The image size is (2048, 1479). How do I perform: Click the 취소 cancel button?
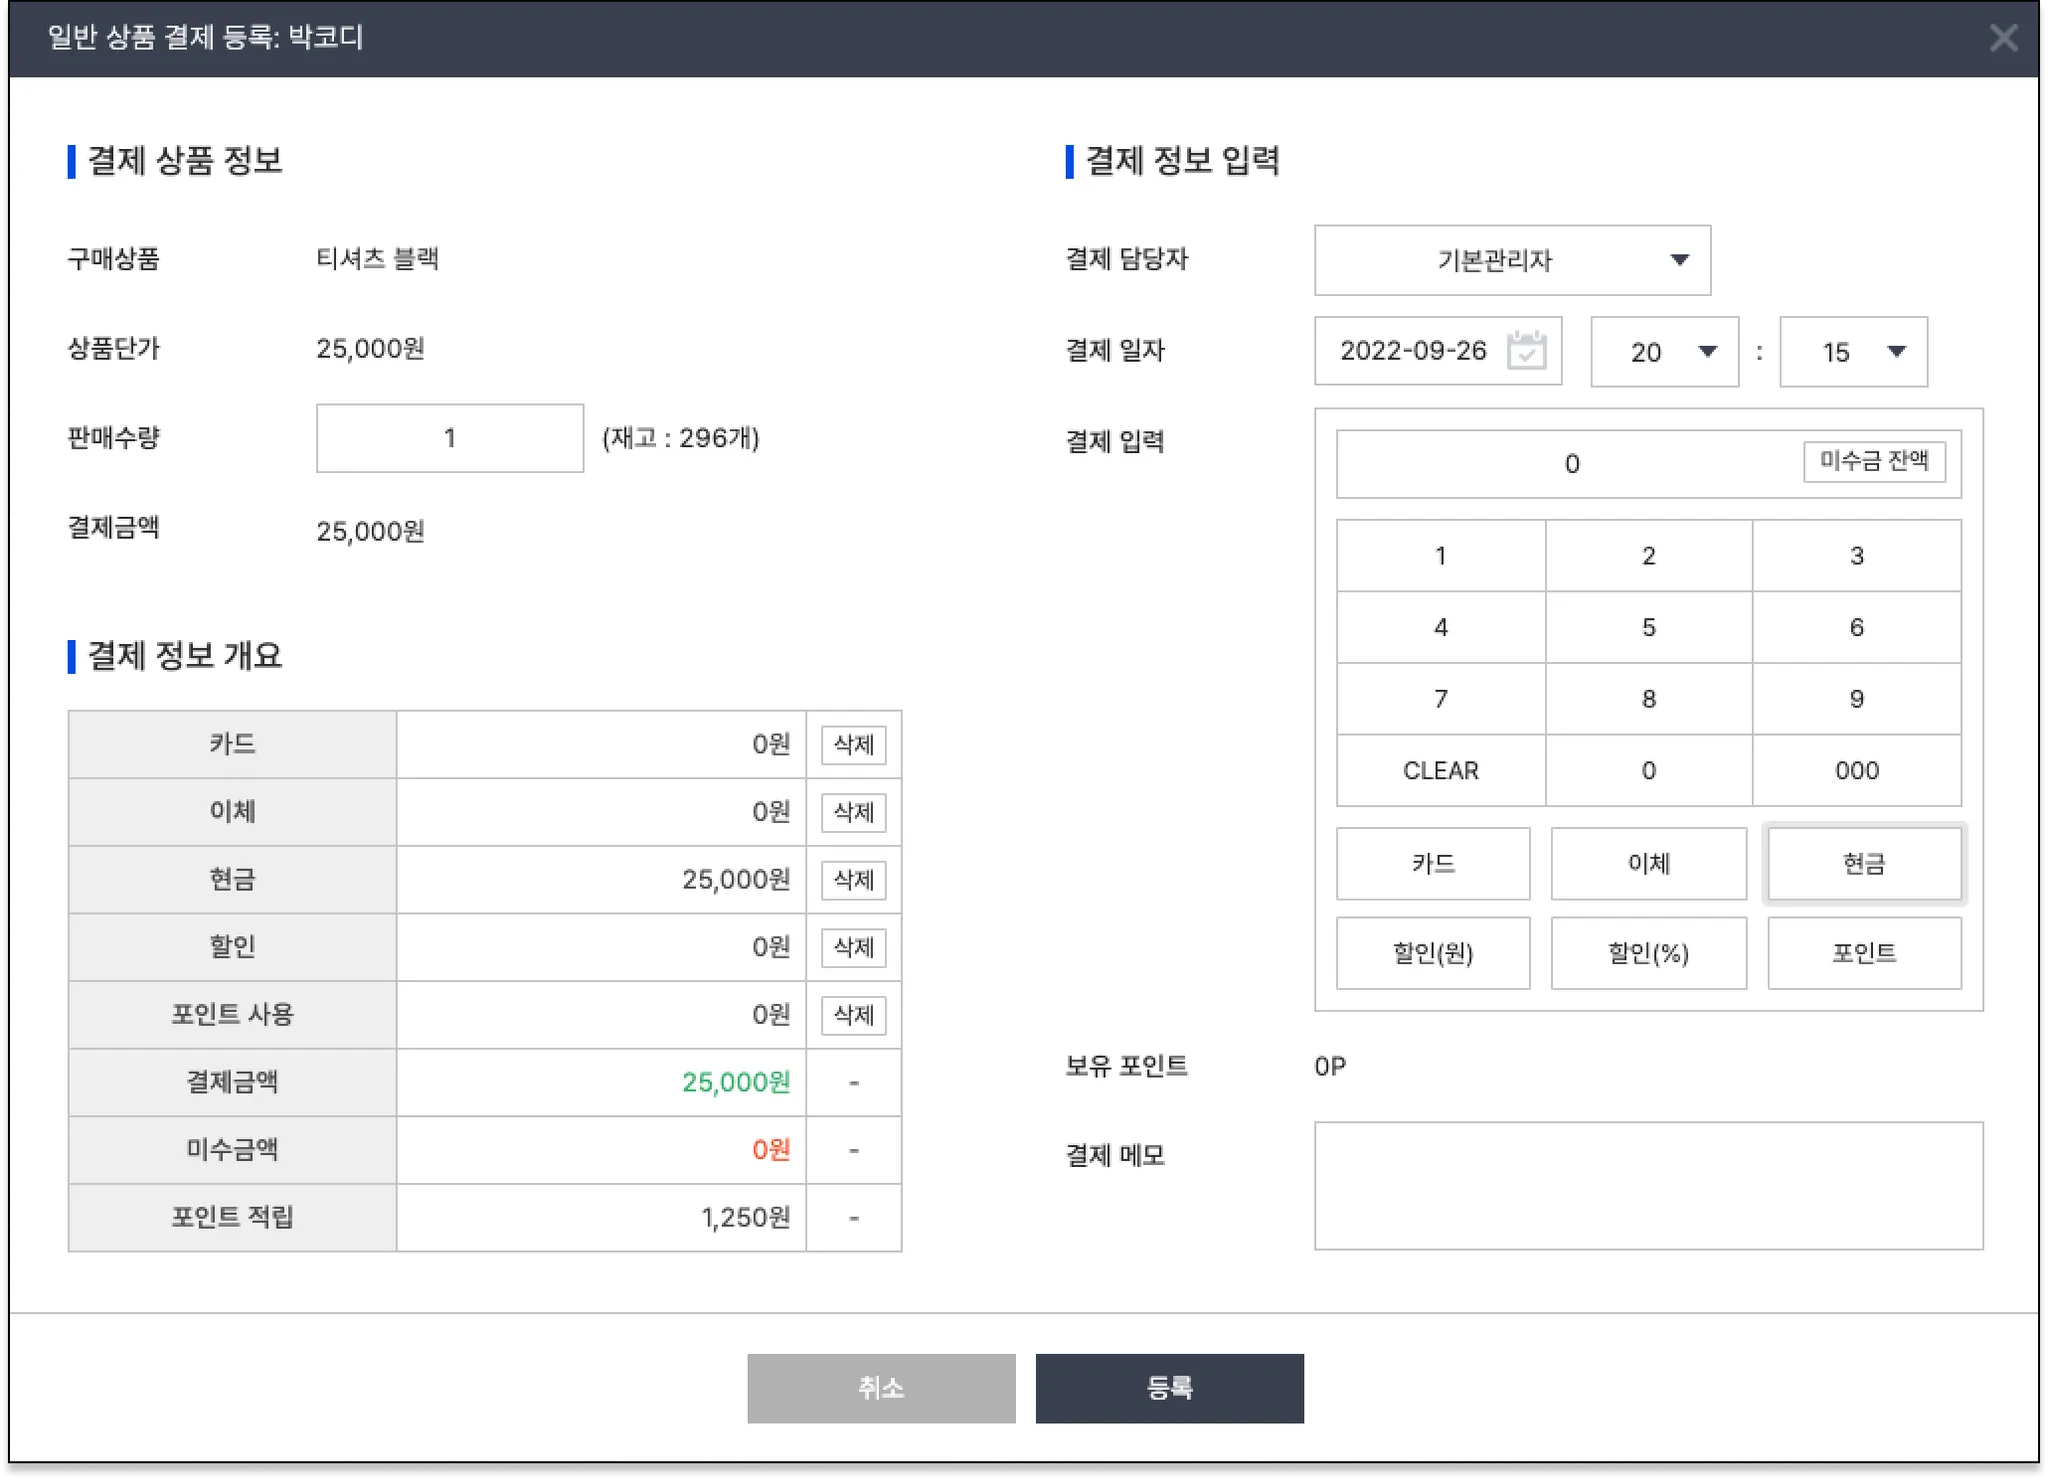[881, 1388]
